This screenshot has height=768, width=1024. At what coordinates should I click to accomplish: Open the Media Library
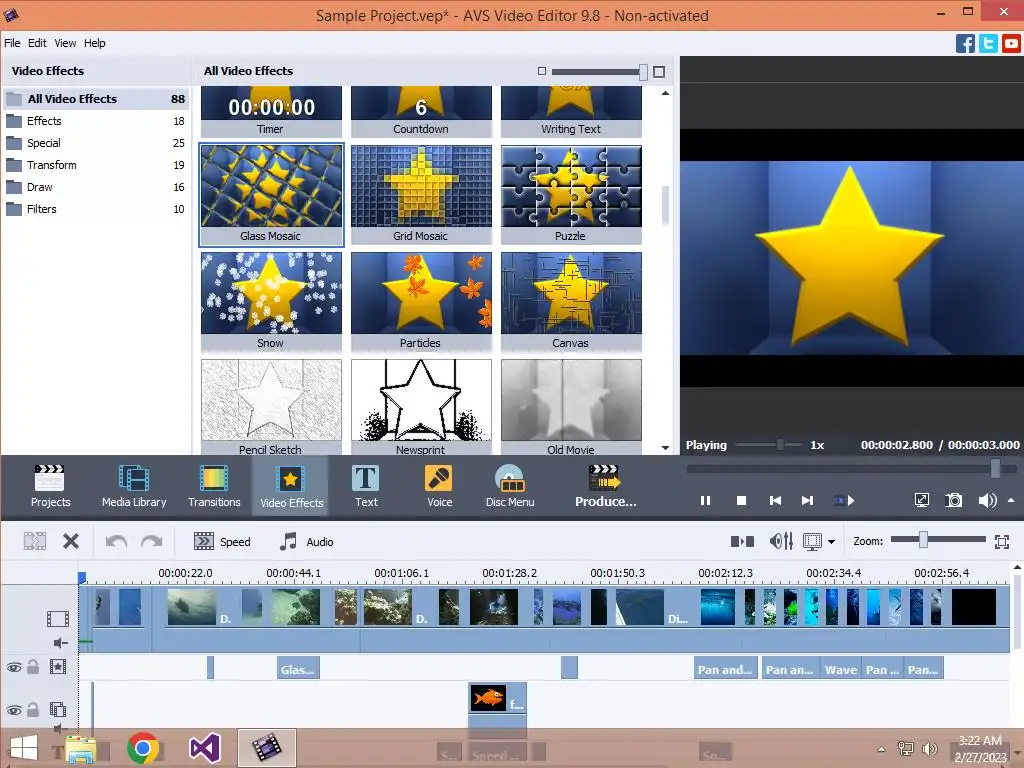tap(134, 486)
